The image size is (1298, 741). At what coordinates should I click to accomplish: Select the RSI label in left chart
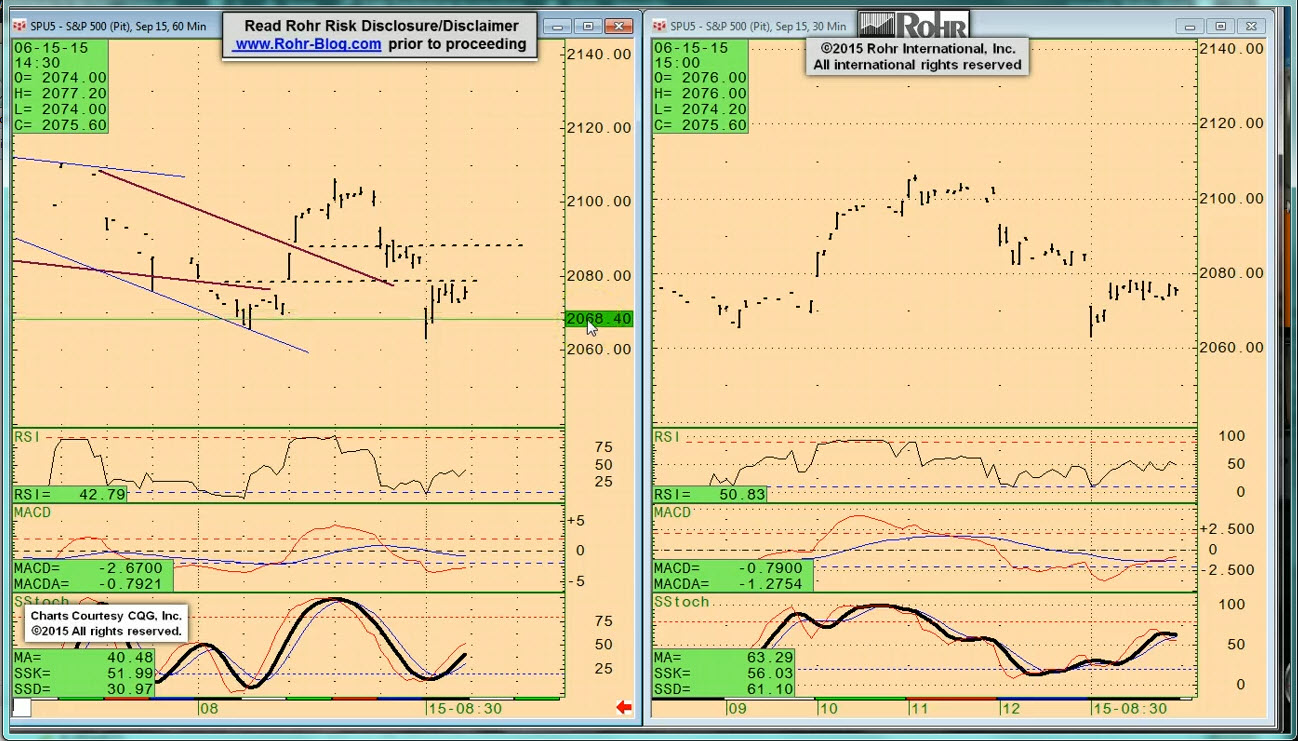[x=26, y=436]
